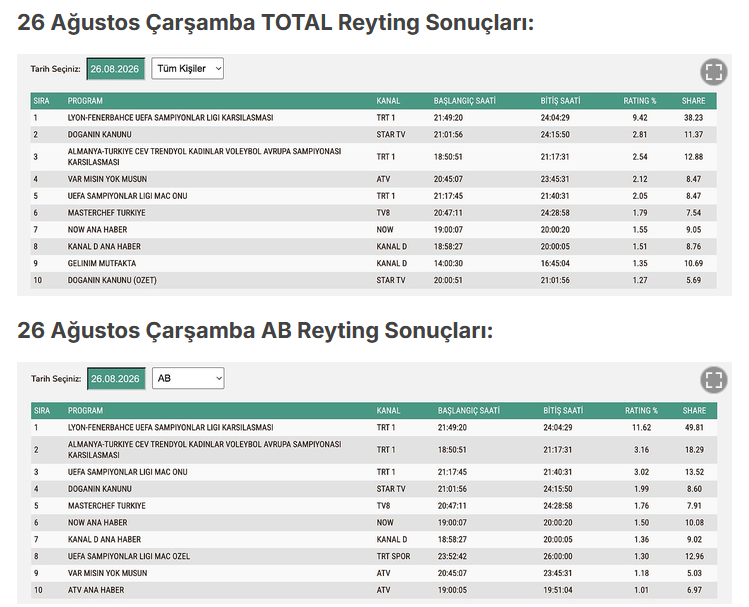Click BAŞLANGIÇ SAATİ header in AB table
Viewport: 749px width, 607px height.
(469, 411)
